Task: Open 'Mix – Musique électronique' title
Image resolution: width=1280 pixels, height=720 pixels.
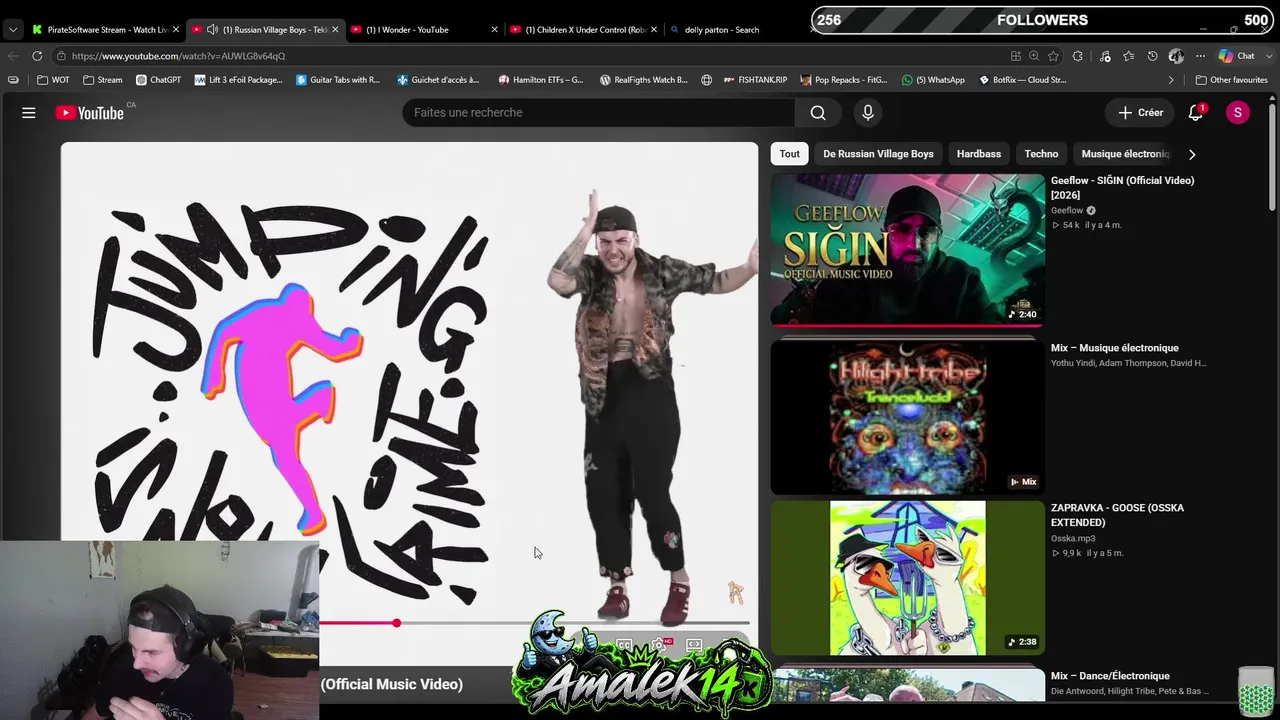Action: coord(1115,348)
